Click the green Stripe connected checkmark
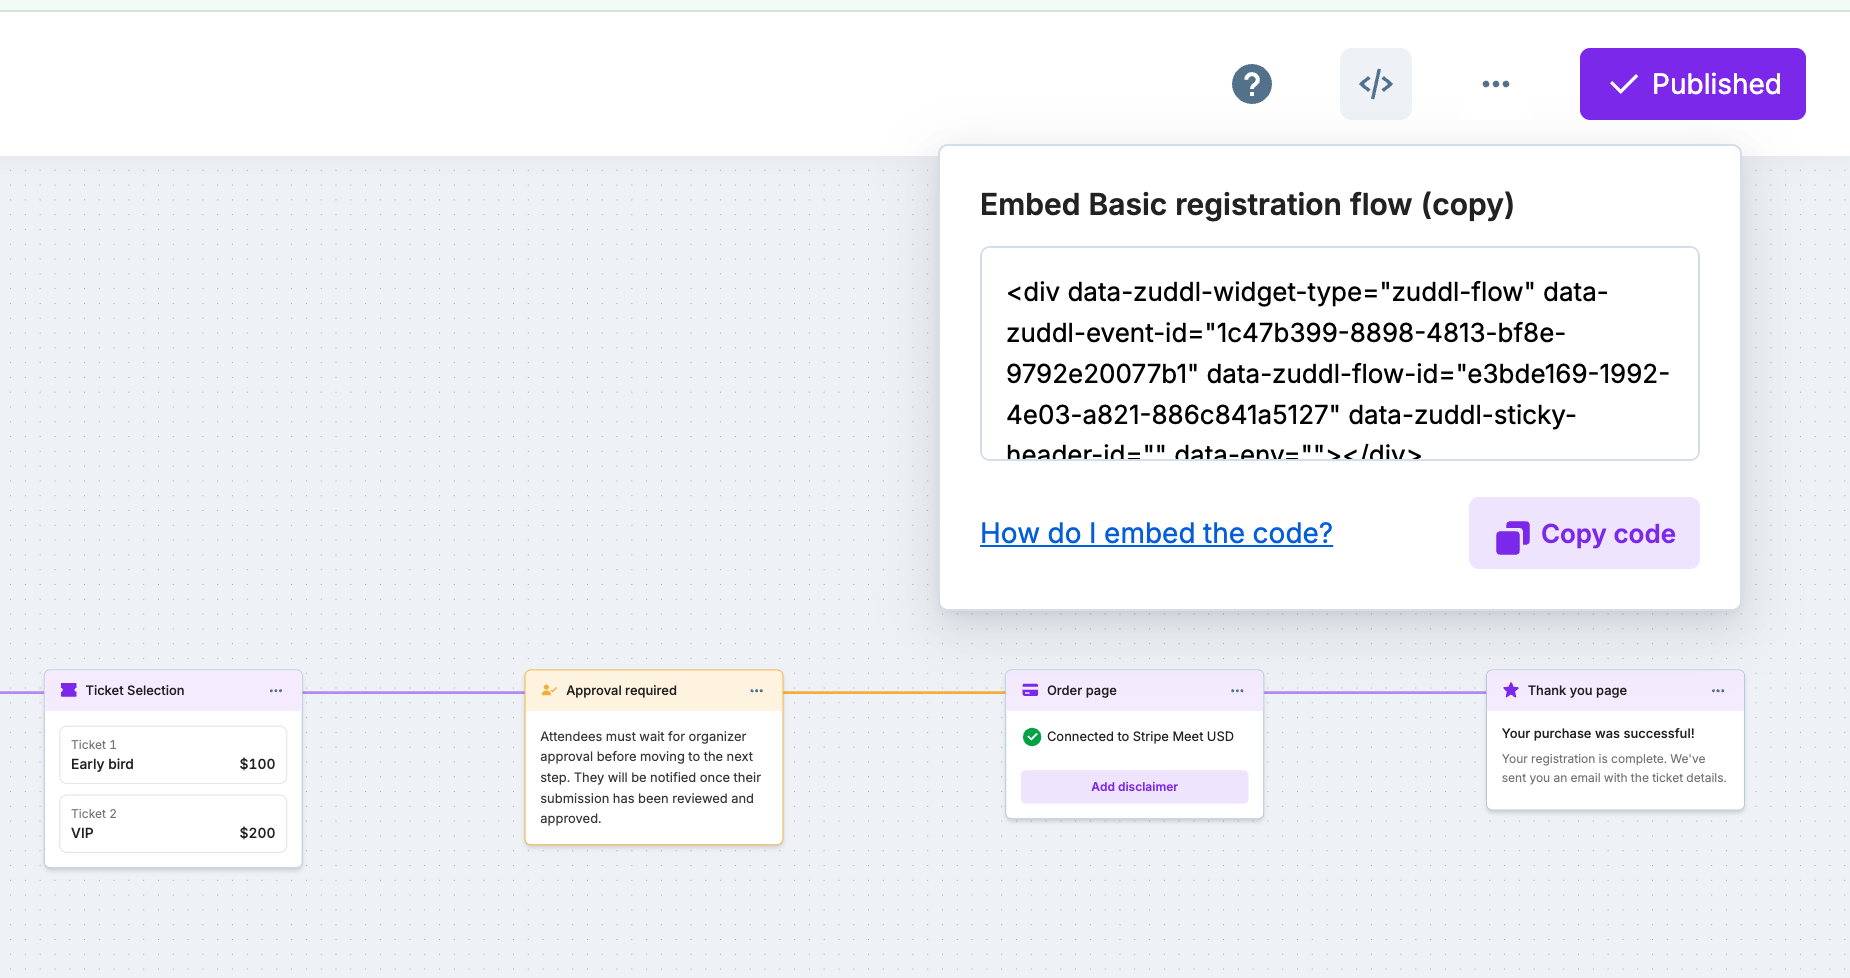Viewport: 1850px width, 978px height. tap(1032, 737)
